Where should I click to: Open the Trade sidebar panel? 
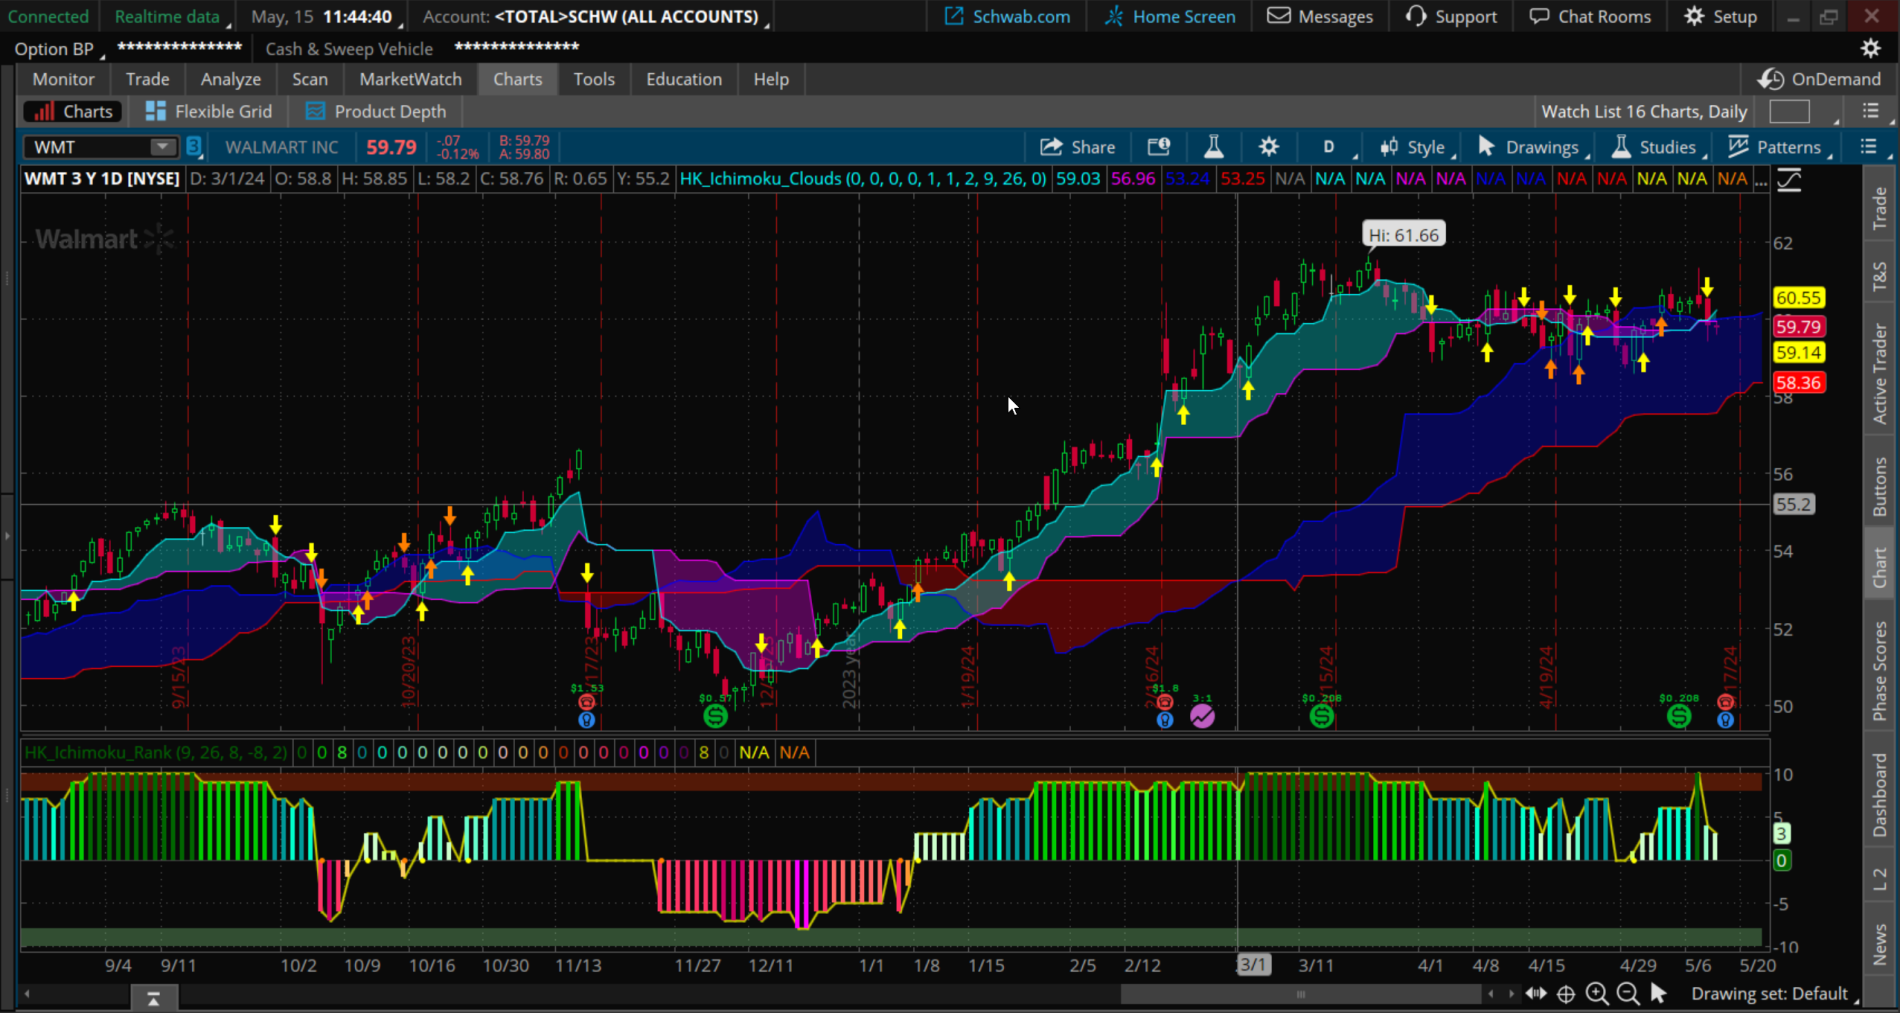point(1879,209)
